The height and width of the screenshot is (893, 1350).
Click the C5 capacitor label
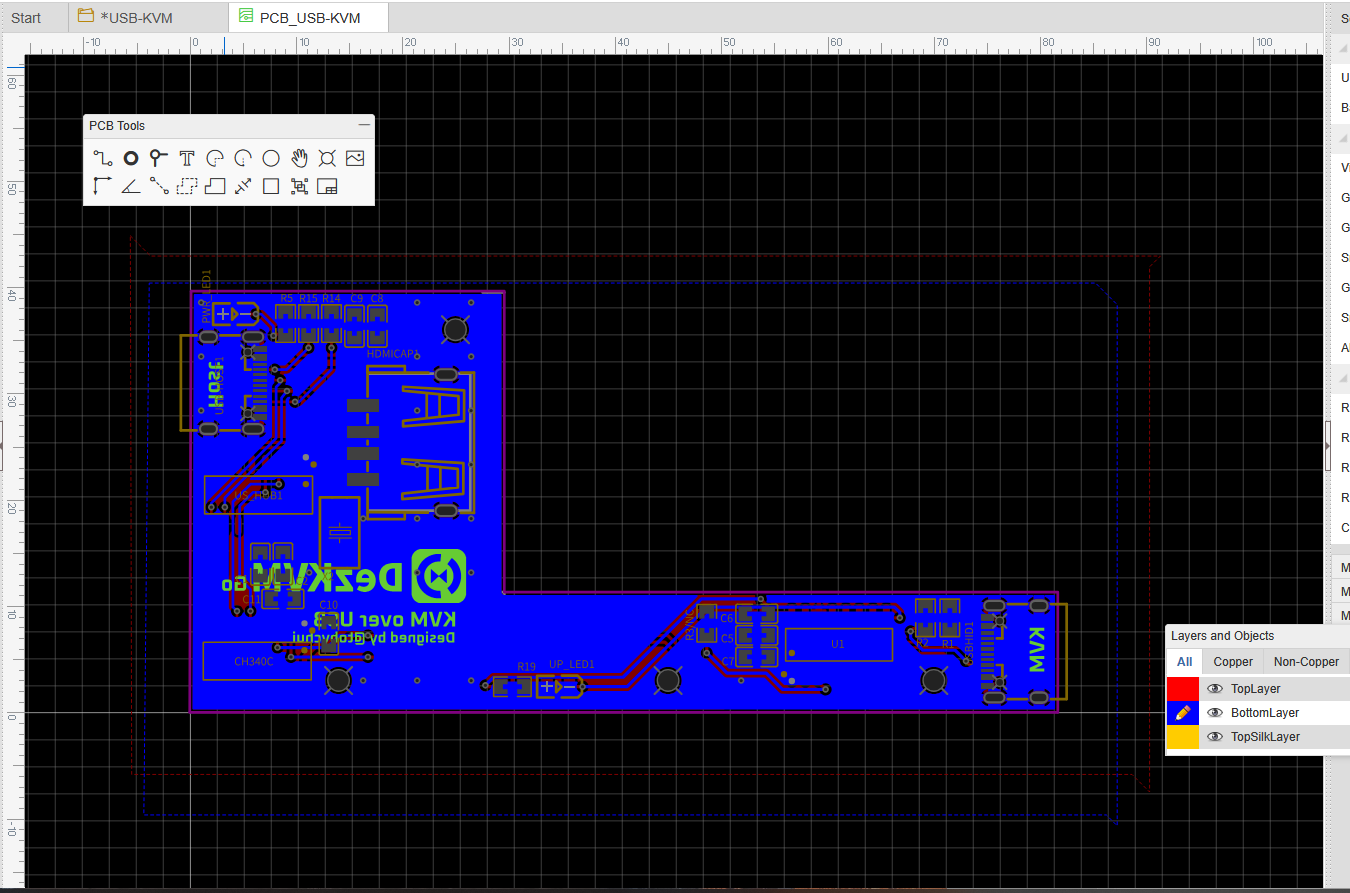tap(727, 638)
